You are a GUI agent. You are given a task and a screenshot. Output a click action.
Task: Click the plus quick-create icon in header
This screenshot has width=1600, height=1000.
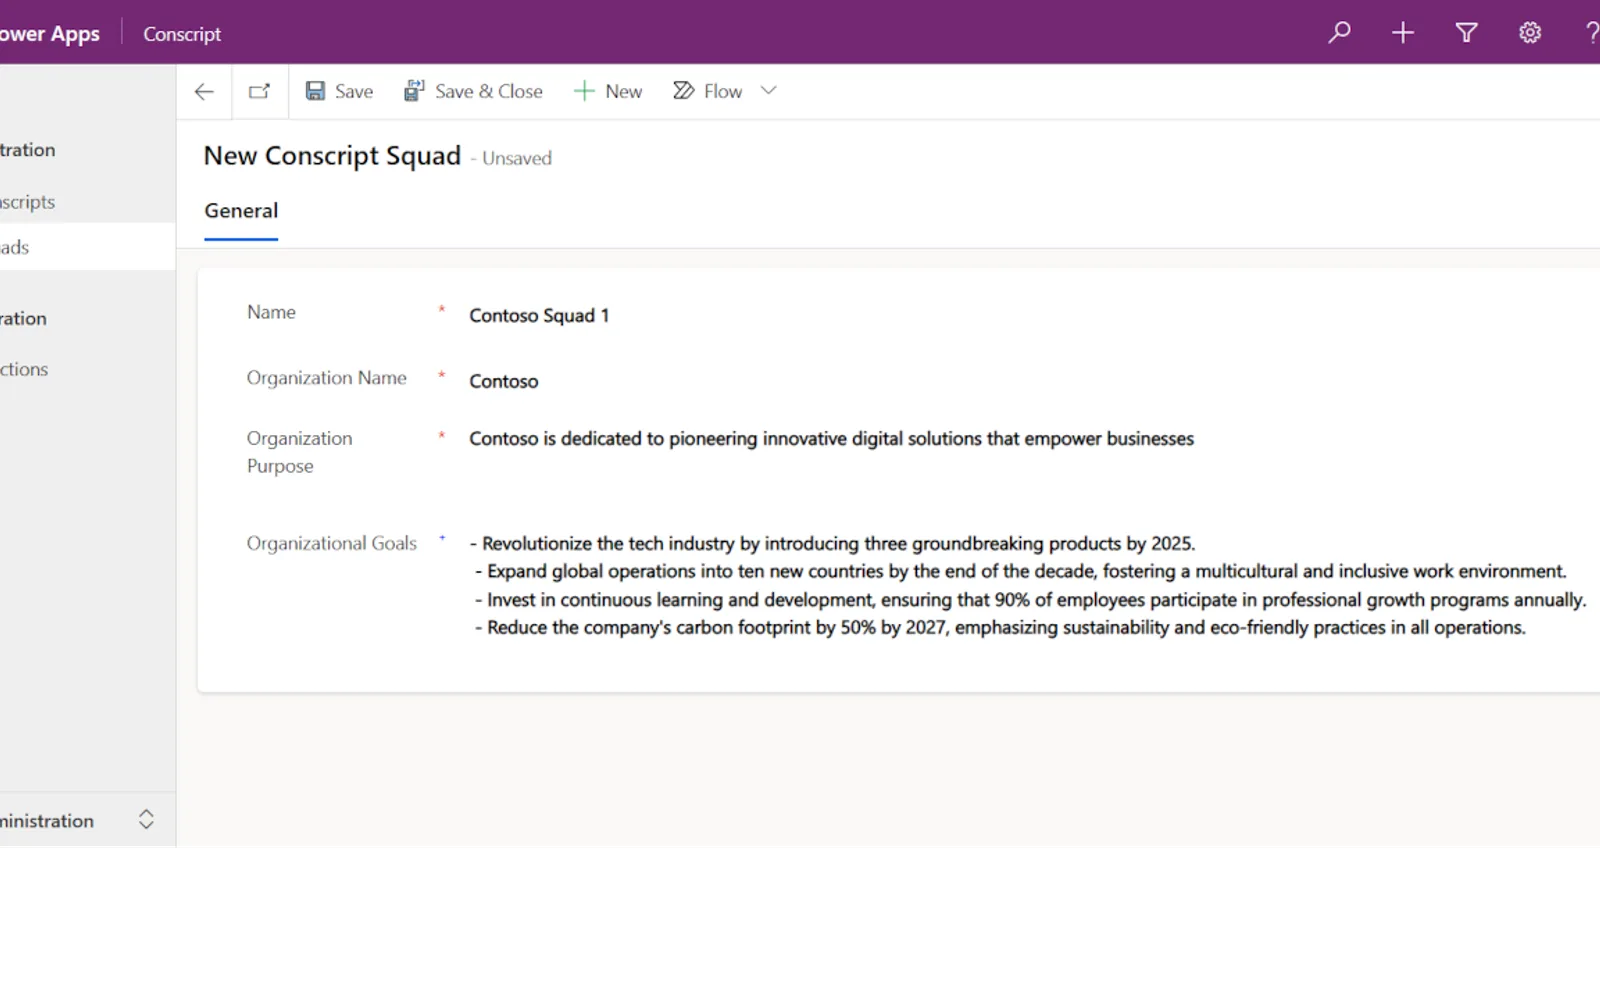click(x=1403, y=33)
